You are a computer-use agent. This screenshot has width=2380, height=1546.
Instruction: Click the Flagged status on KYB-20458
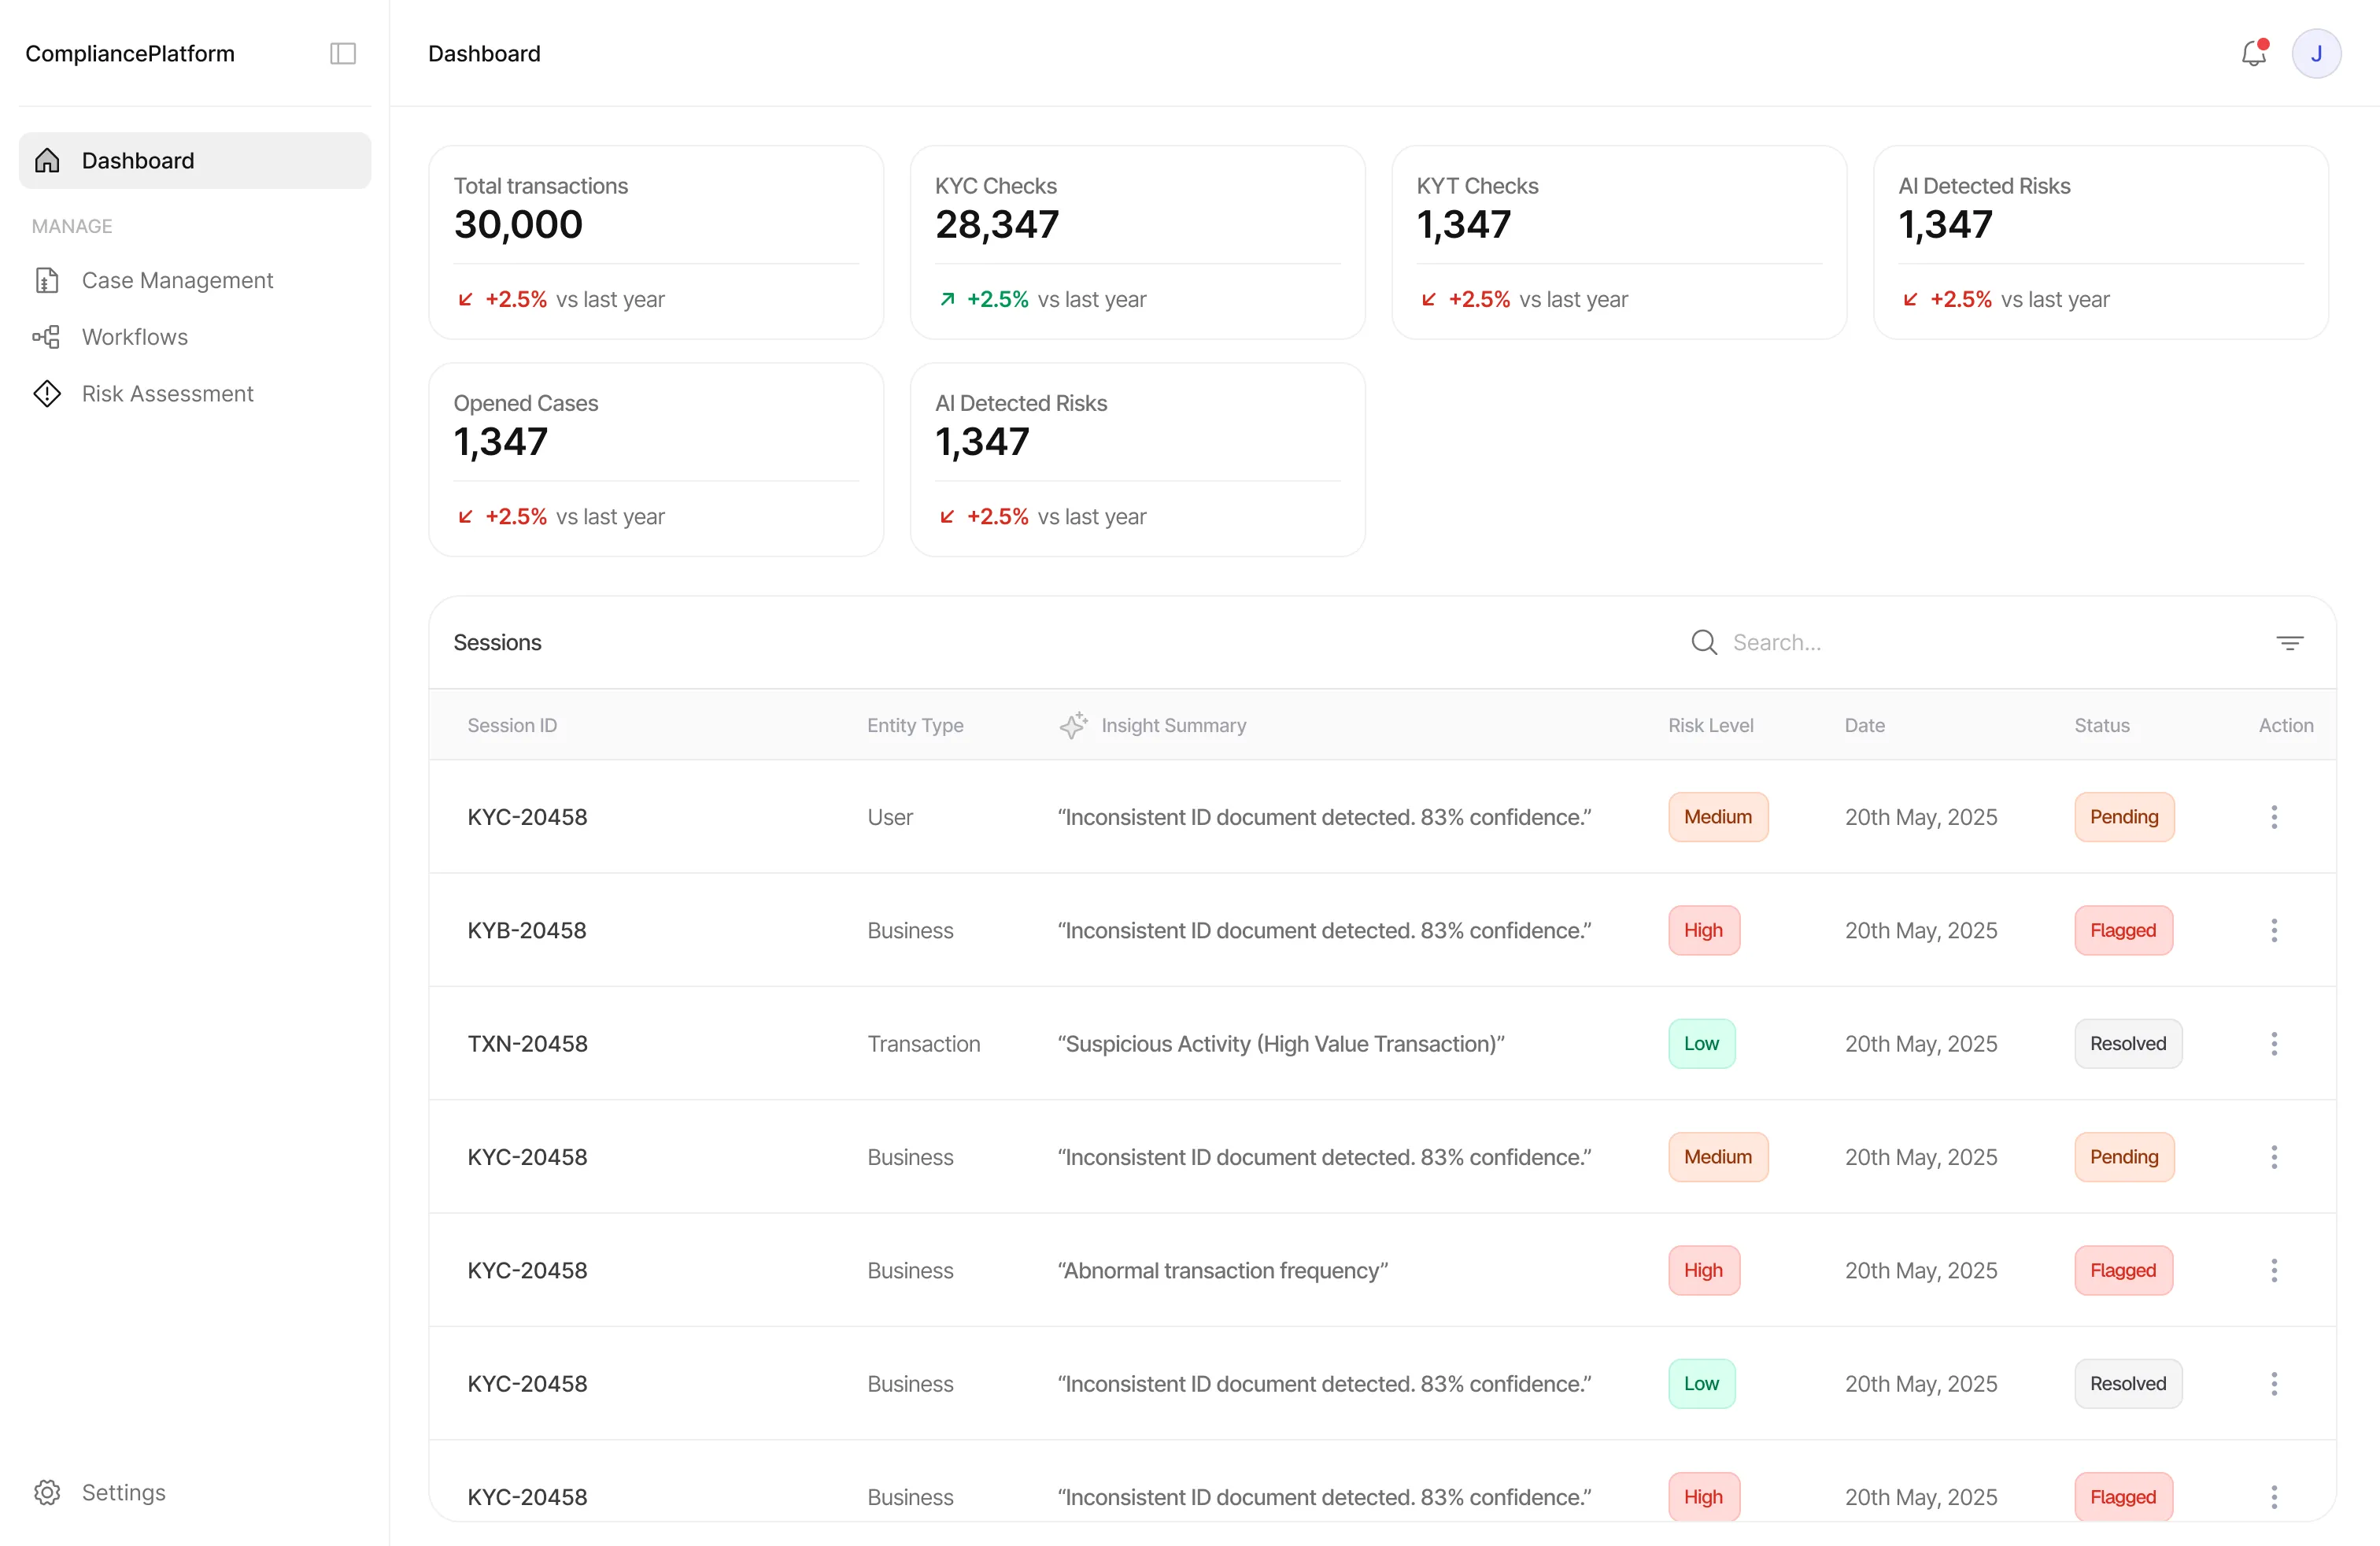(x=2122, y=930)
